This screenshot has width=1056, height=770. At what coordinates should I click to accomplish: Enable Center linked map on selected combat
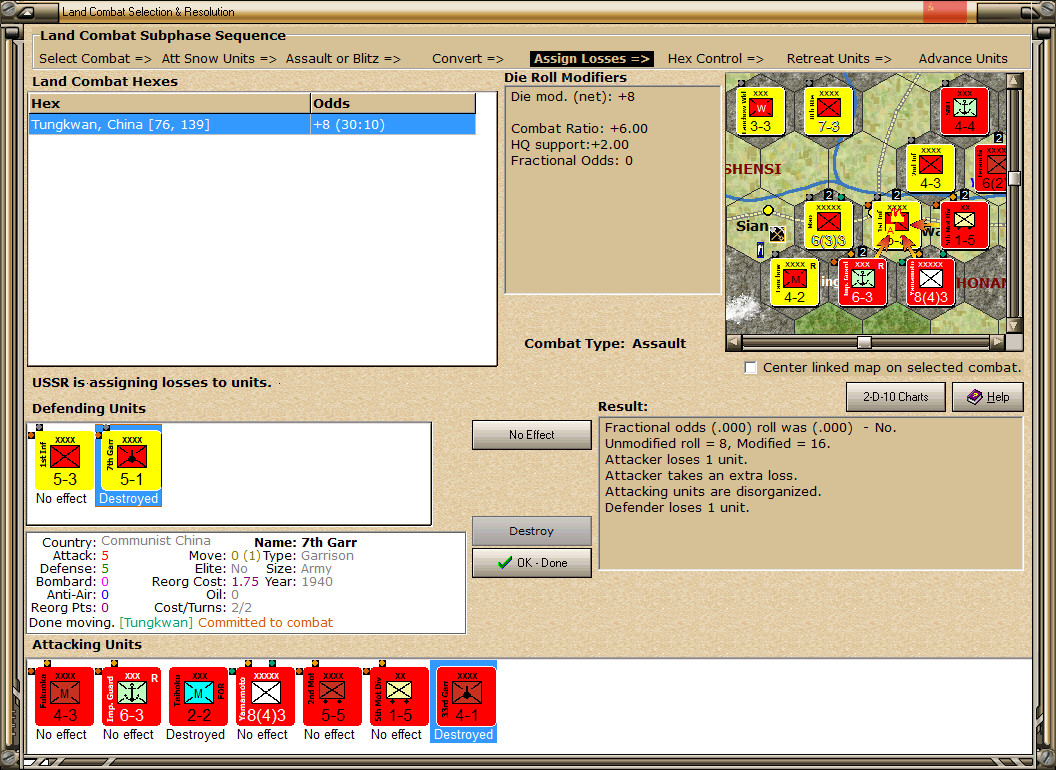(x=750, y=368)
